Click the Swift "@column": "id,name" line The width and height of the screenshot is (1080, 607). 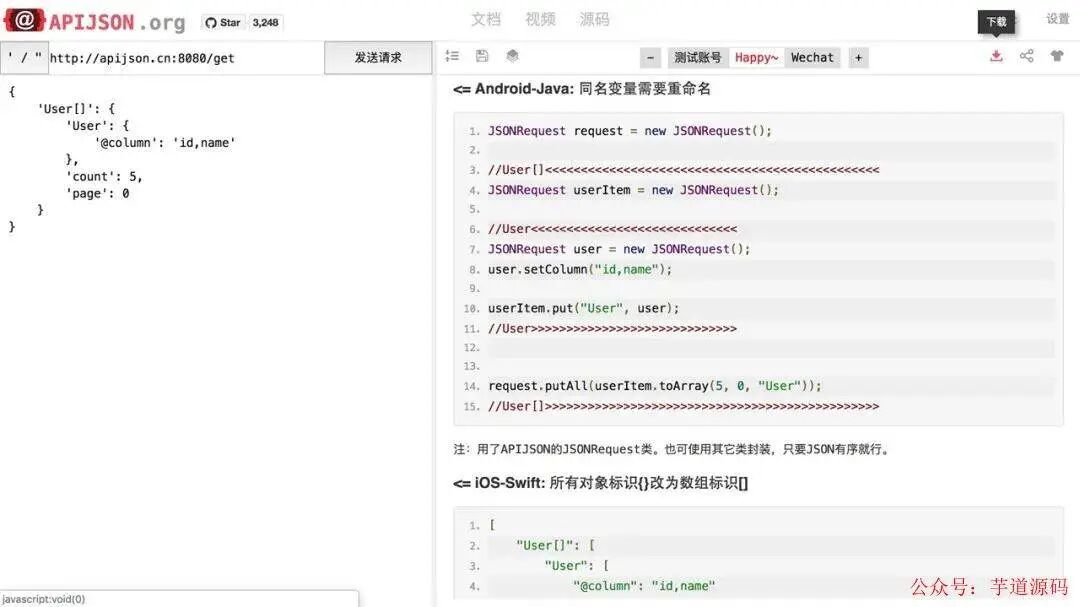(x=644, y=586)
